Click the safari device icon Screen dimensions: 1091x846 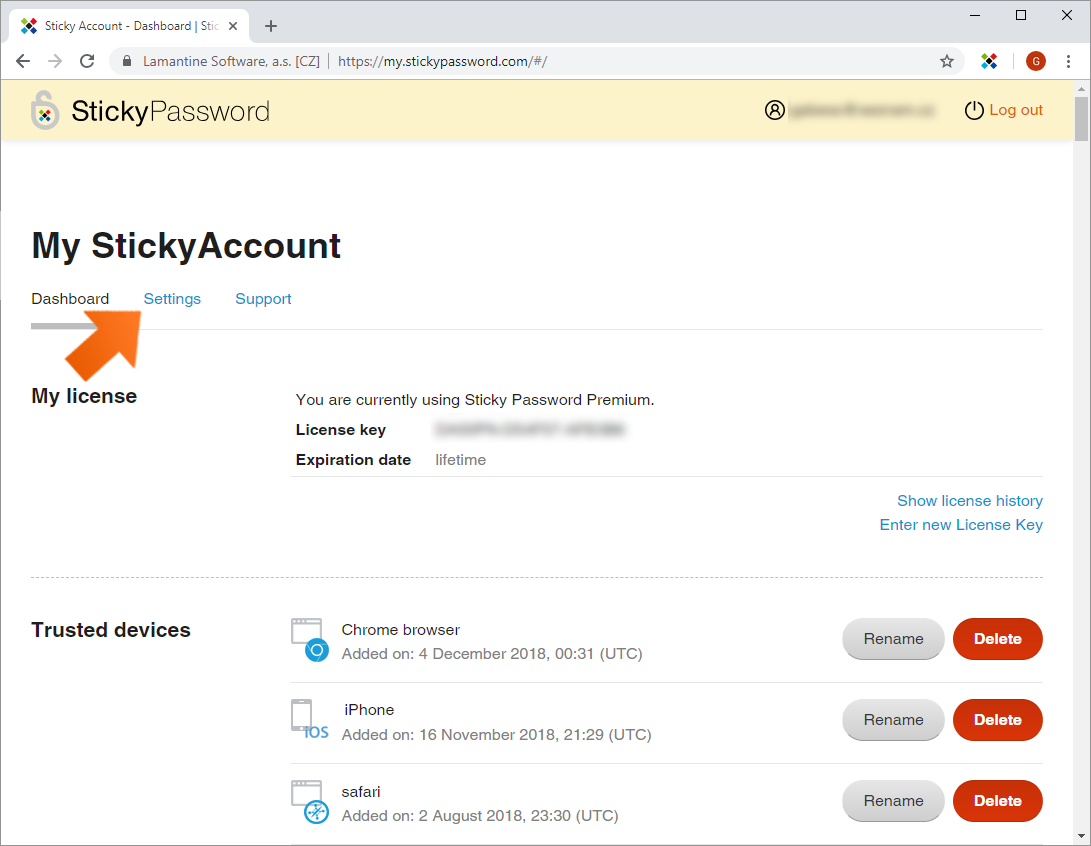point(310,801)
